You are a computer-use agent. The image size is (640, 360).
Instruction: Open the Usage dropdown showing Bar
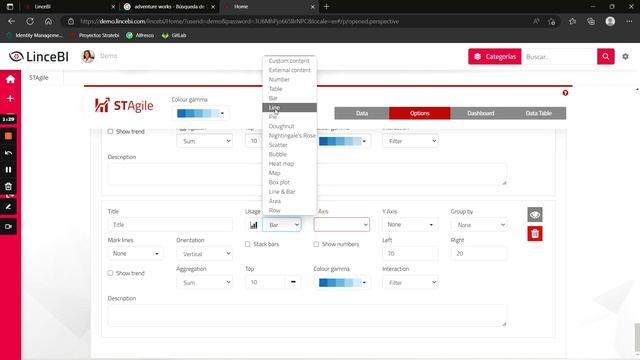tap(282, 224)
